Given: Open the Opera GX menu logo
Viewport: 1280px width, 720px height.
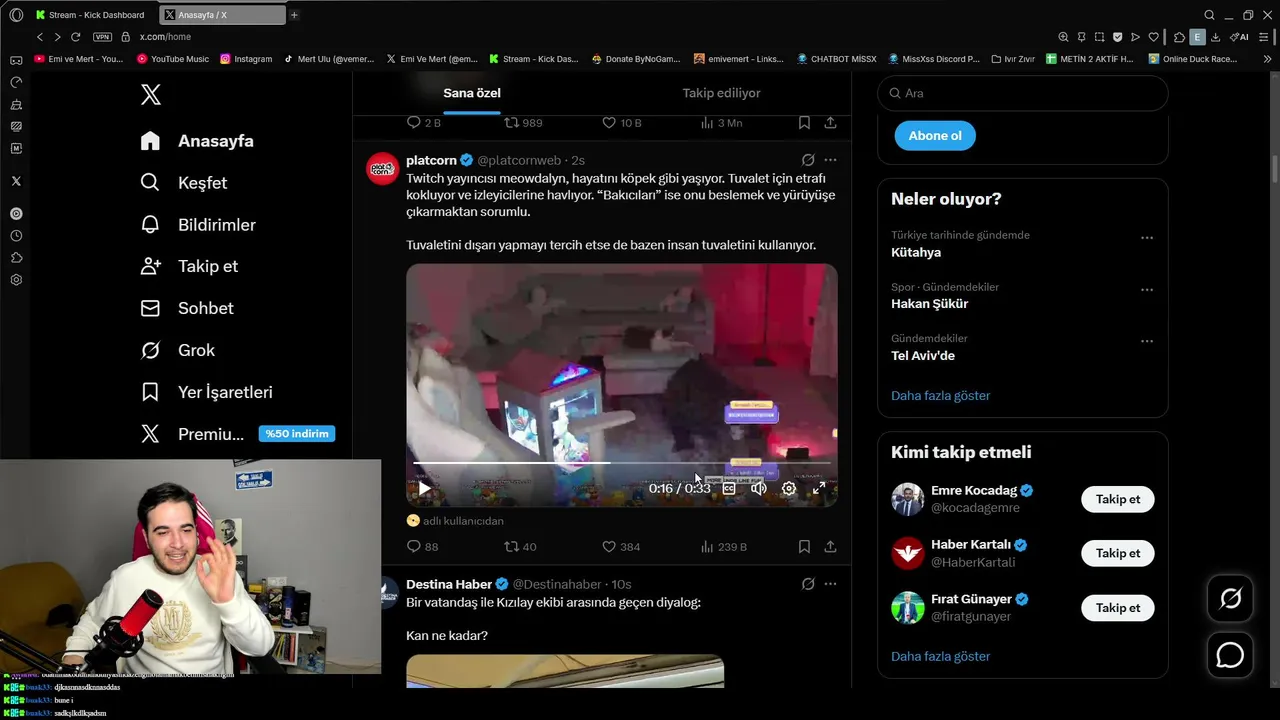Looking at the screenshot, I should (16, 15).
